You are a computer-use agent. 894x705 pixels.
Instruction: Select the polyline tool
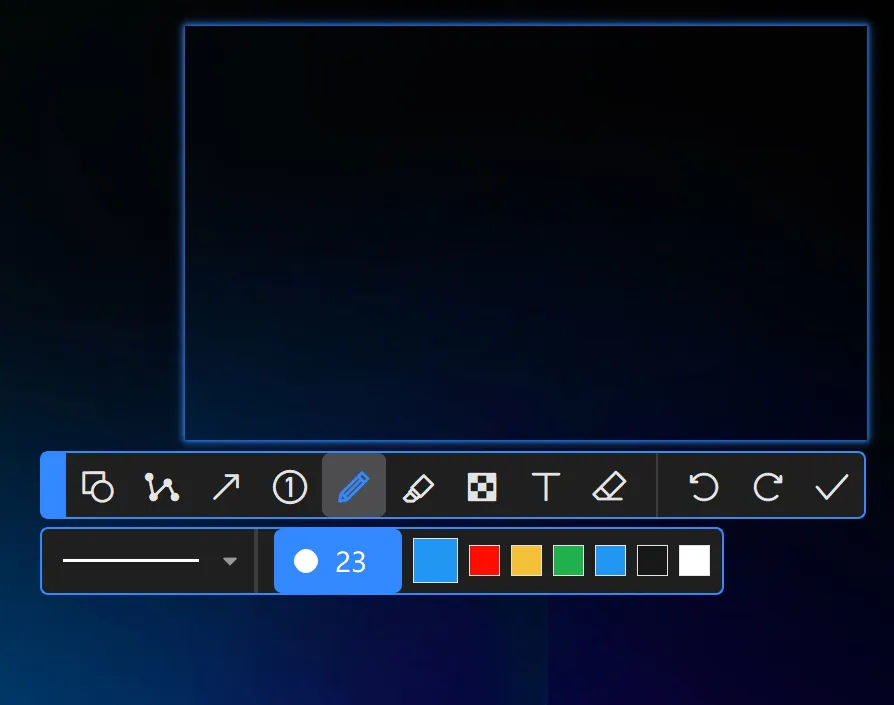(x=161, y=487)
